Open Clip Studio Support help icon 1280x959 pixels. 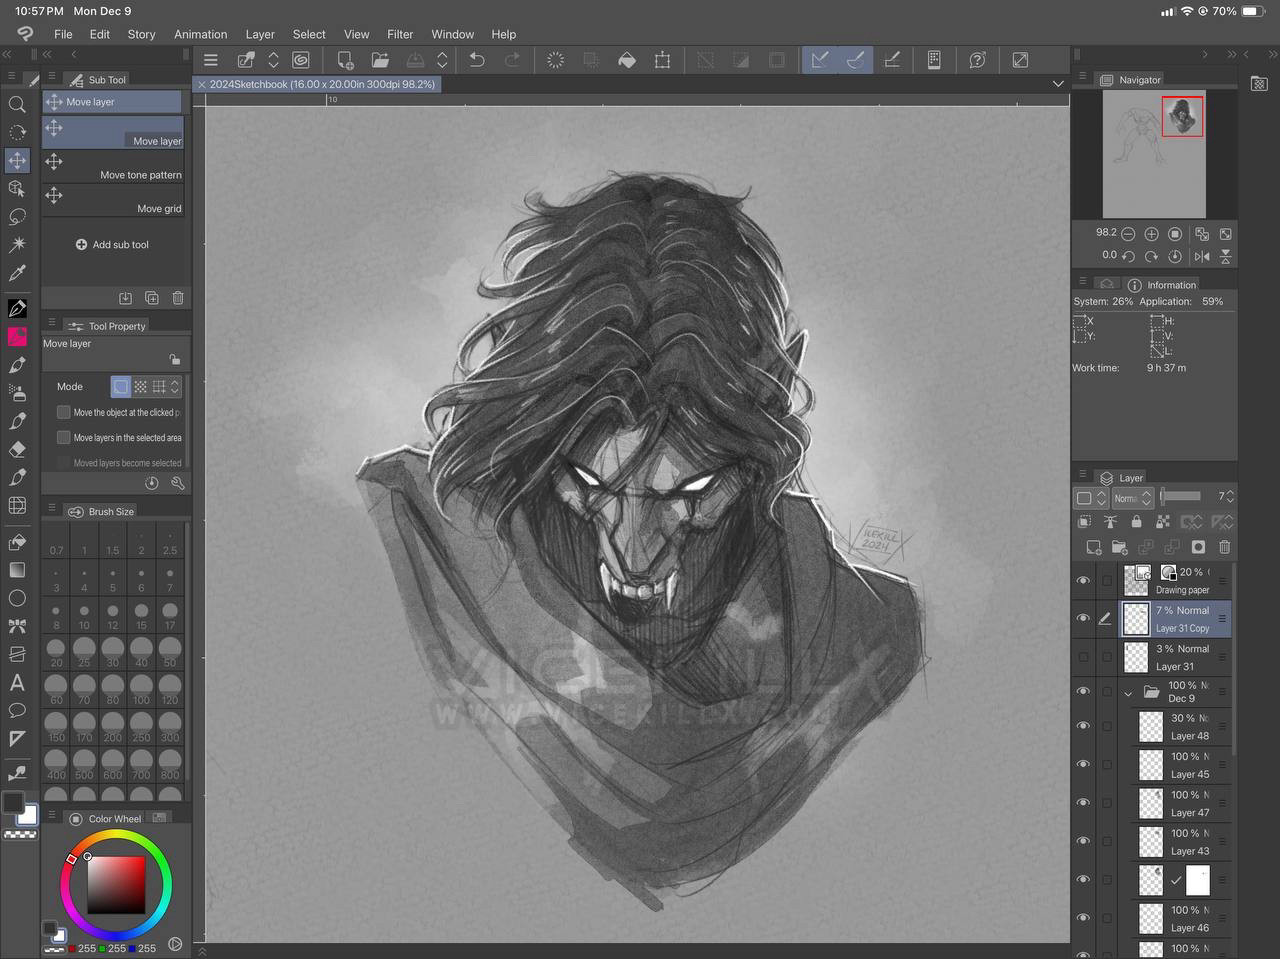978,60
